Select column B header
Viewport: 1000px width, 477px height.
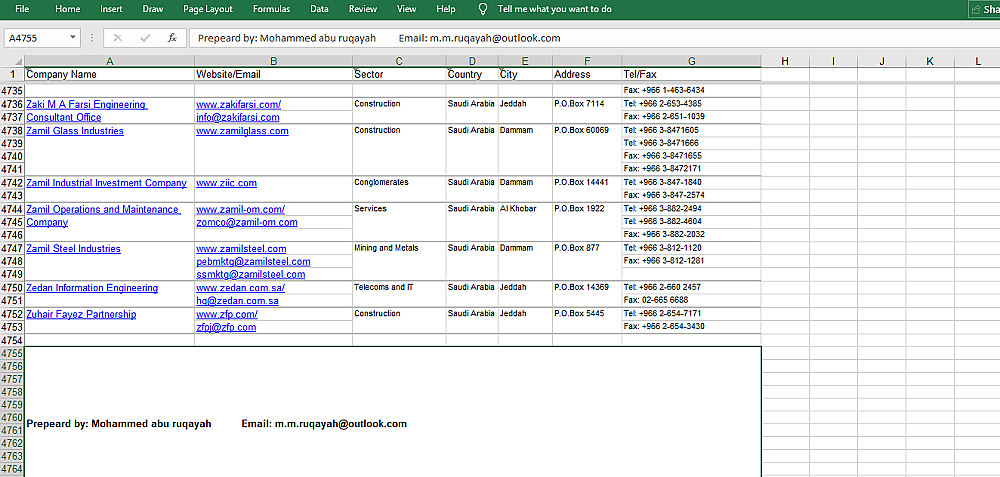[x=274, y=61]
